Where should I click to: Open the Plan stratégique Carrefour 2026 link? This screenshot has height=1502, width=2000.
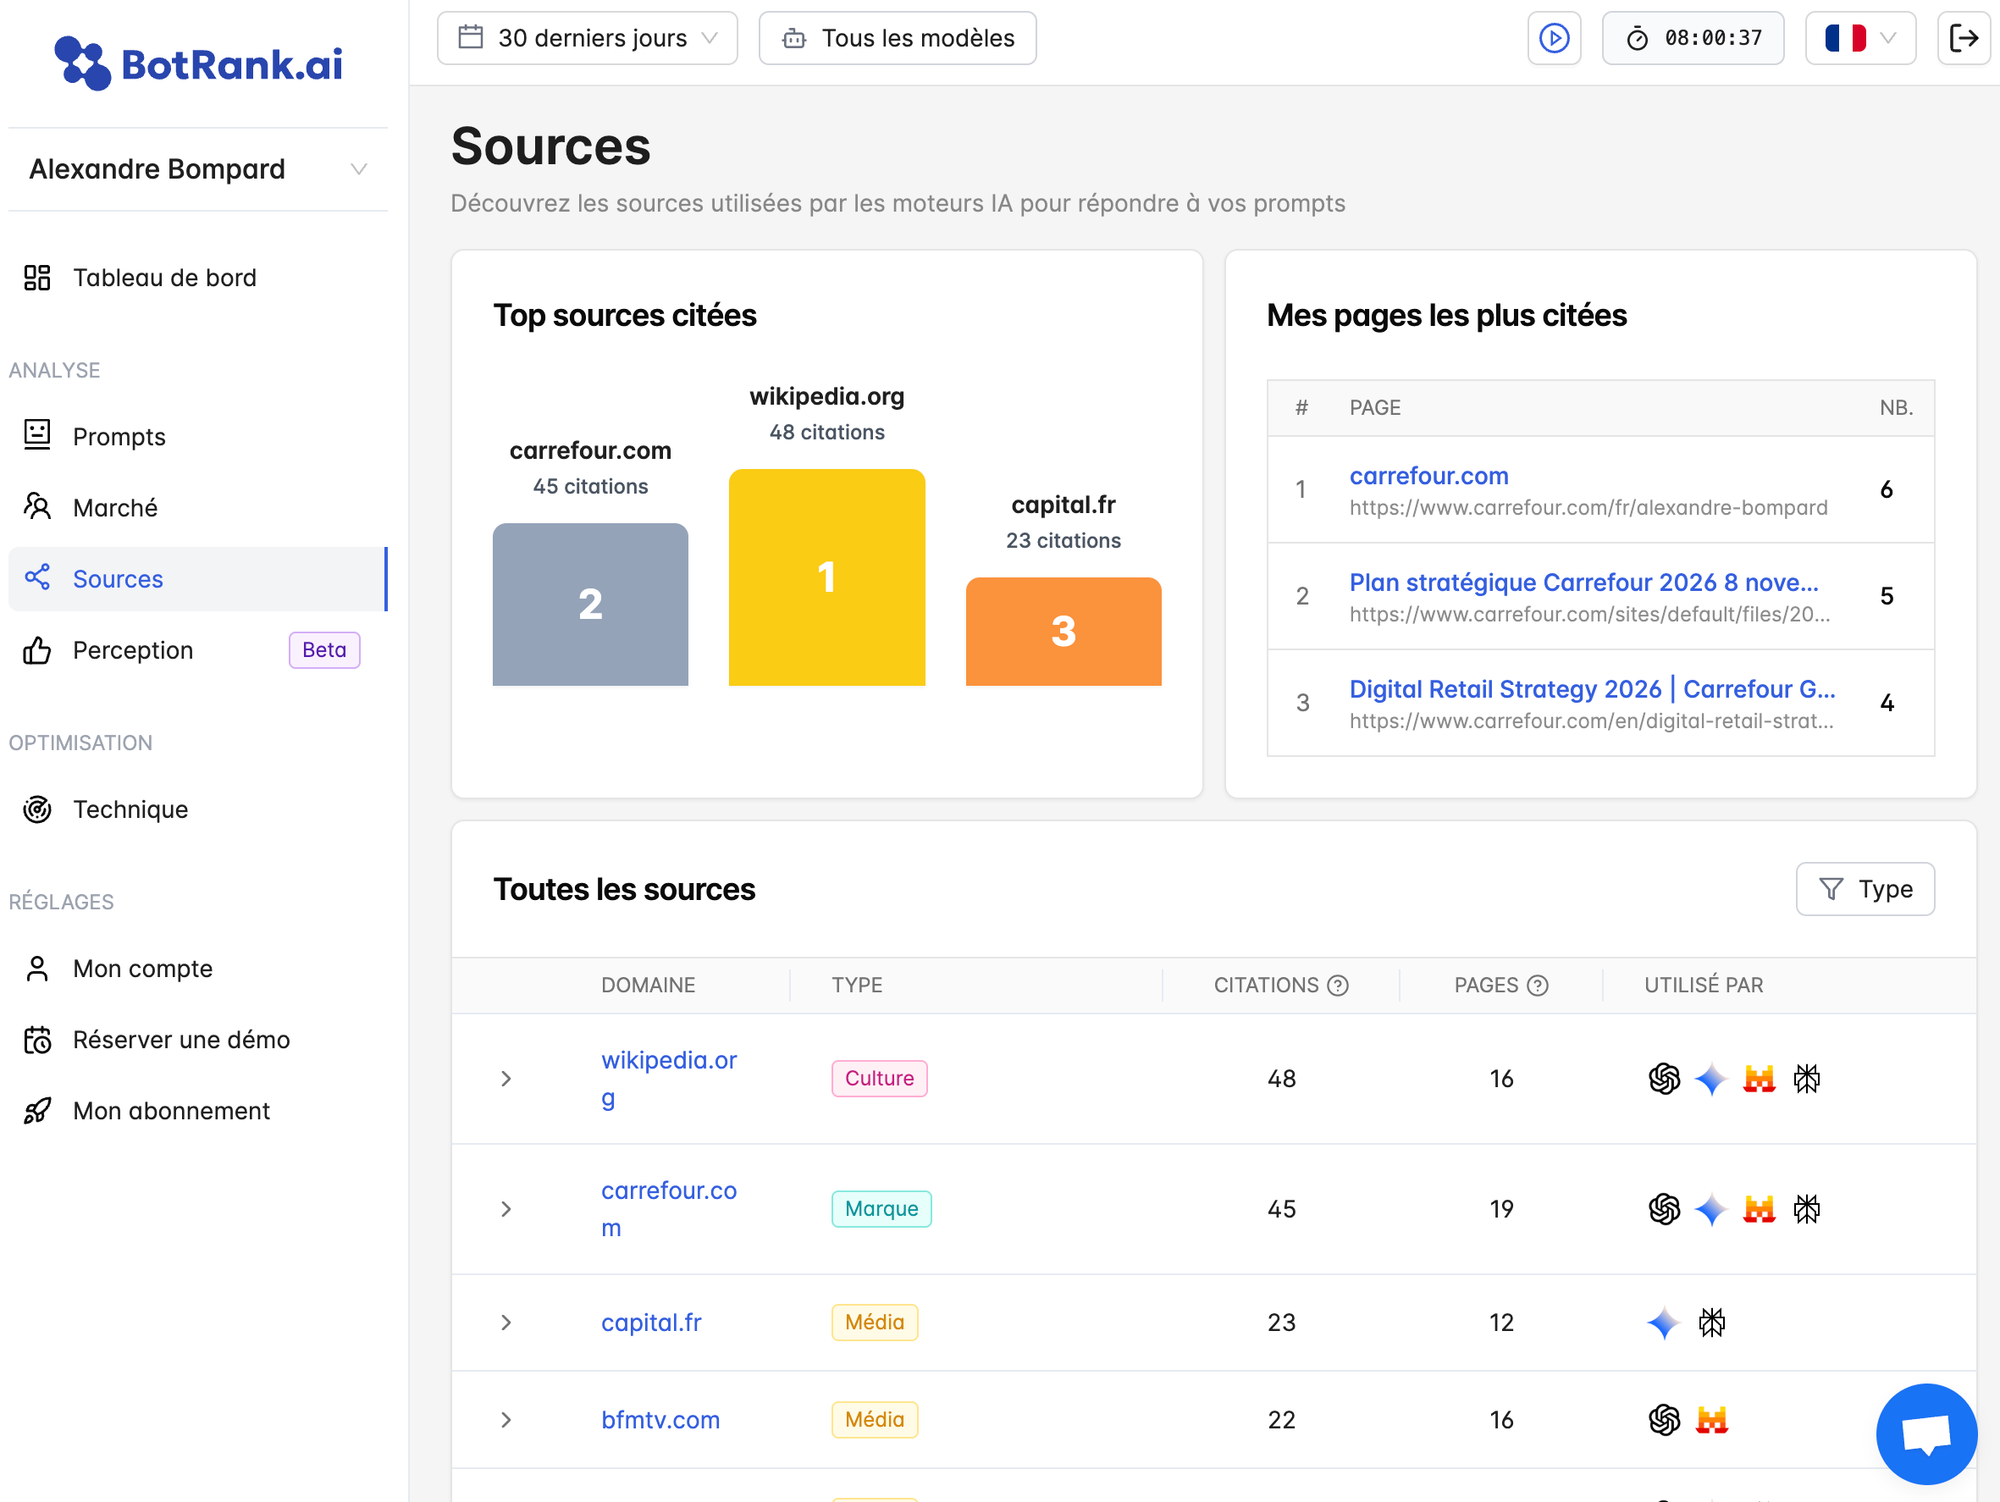pyautogui.click(x=1583, y=582)
